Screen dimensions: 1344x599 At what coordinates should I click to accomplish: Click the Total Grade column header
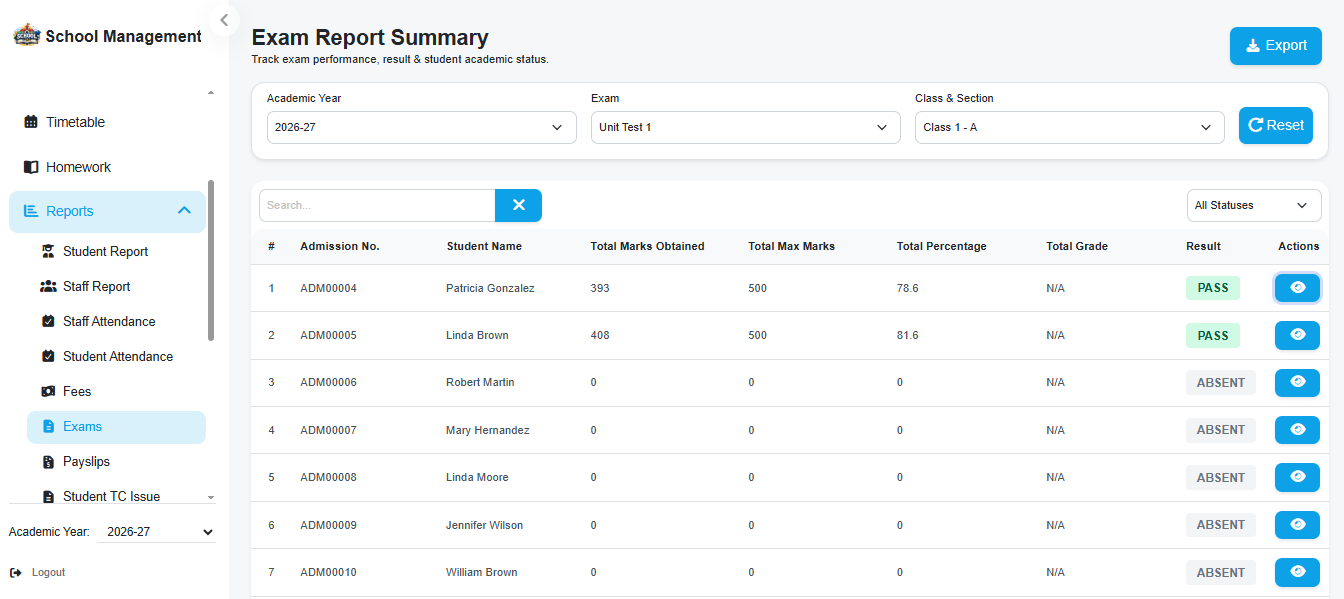pos(1077,246)
